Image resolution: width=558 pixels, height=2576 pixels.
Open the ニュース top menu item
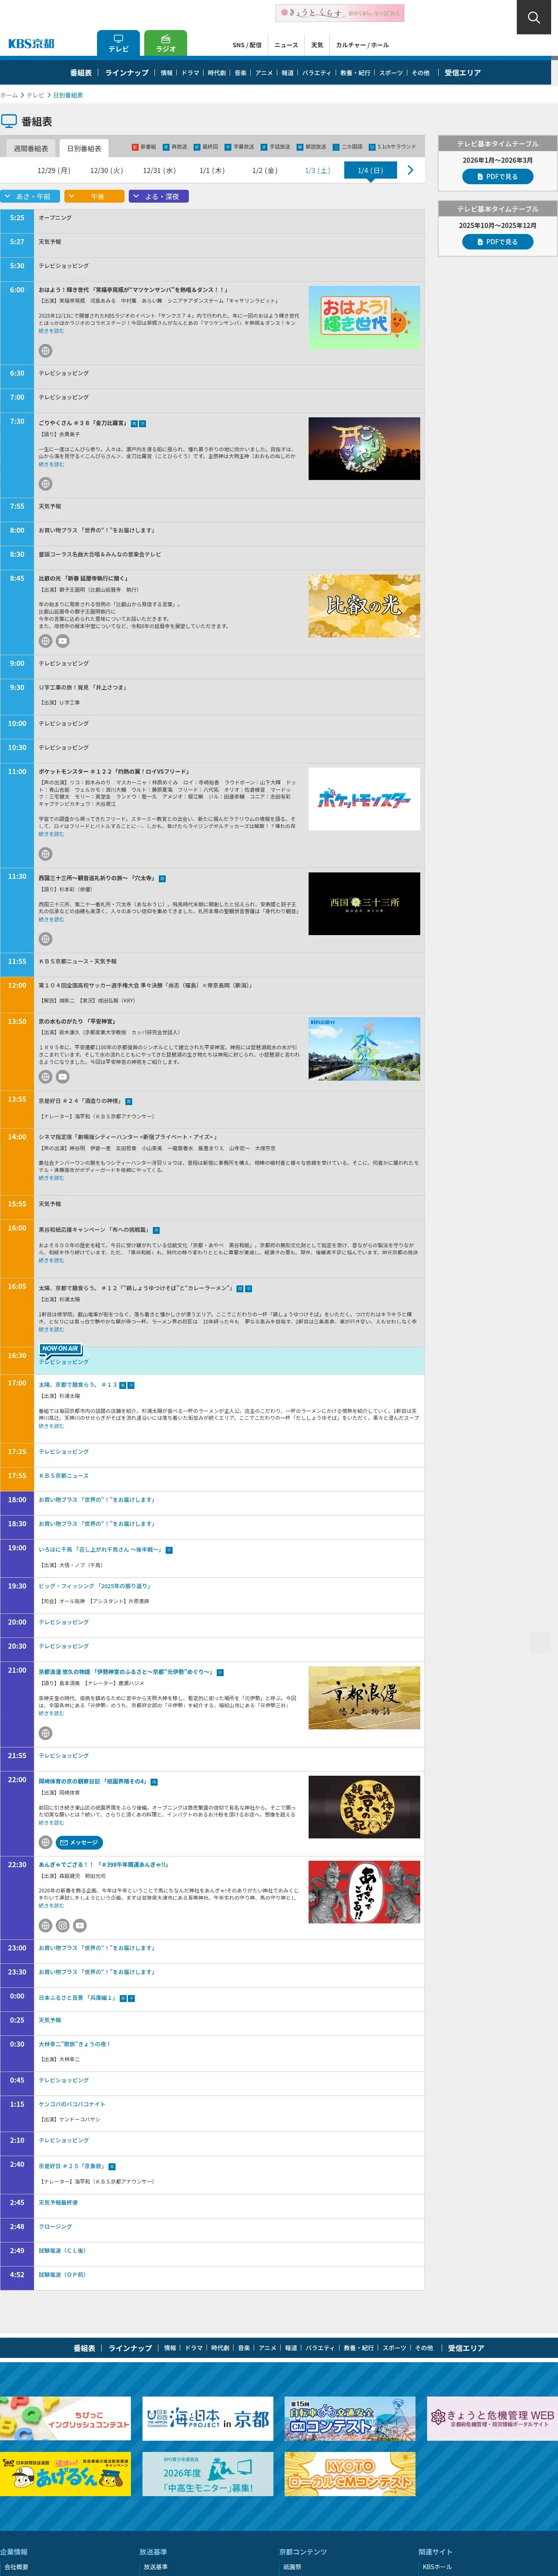[286, 45]
